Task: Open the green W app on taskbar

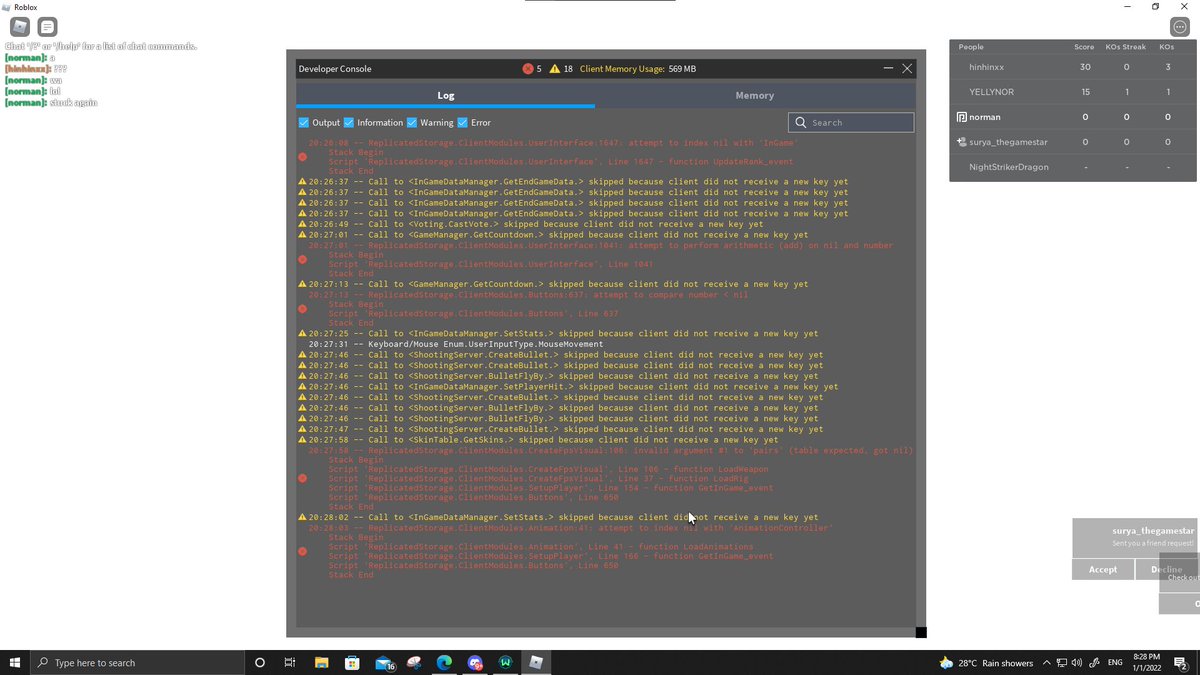Action: click(x=506, y=662)
